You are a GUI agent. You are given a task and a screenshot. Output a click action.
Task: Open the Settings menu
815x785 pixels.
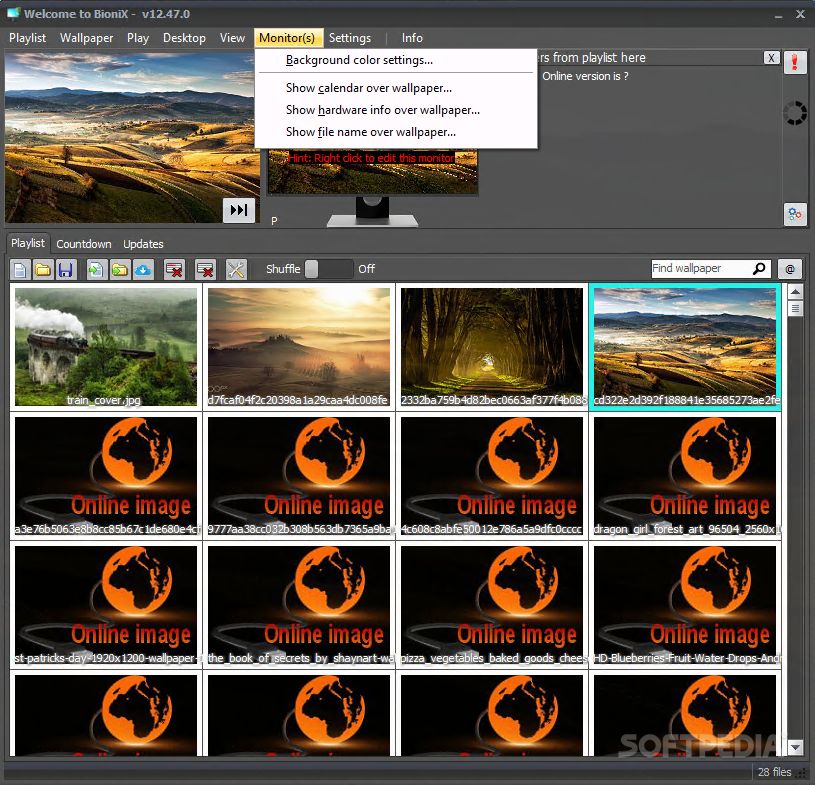(x=350, y=38)
